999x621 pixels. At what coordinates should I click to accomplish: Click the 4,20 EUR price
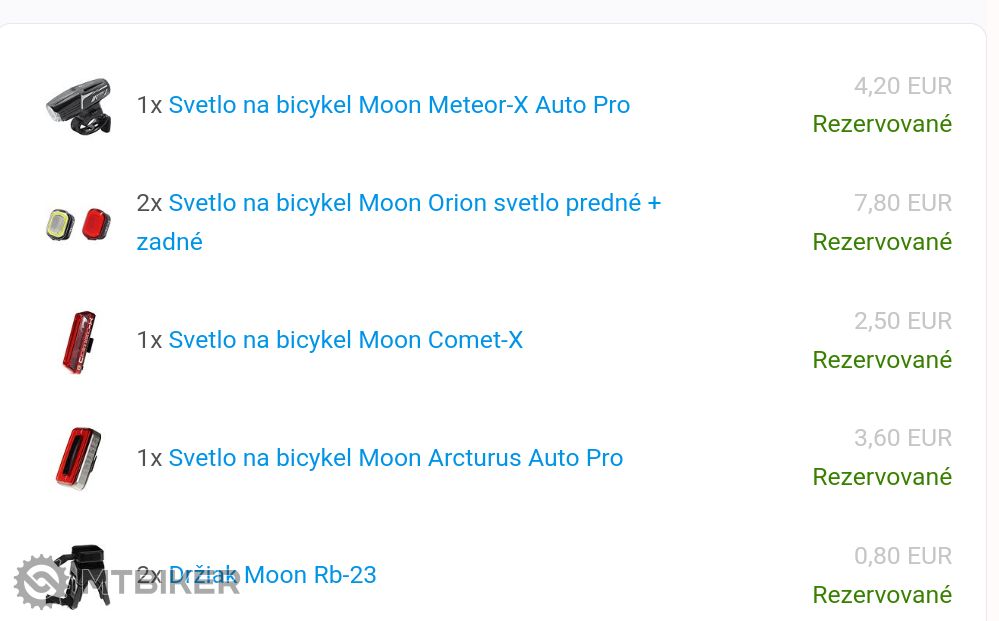[902, 86]
